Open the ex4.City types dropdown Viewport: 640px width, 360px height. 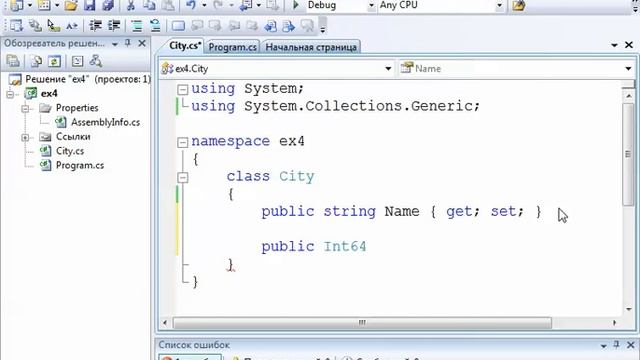(388, 69)
